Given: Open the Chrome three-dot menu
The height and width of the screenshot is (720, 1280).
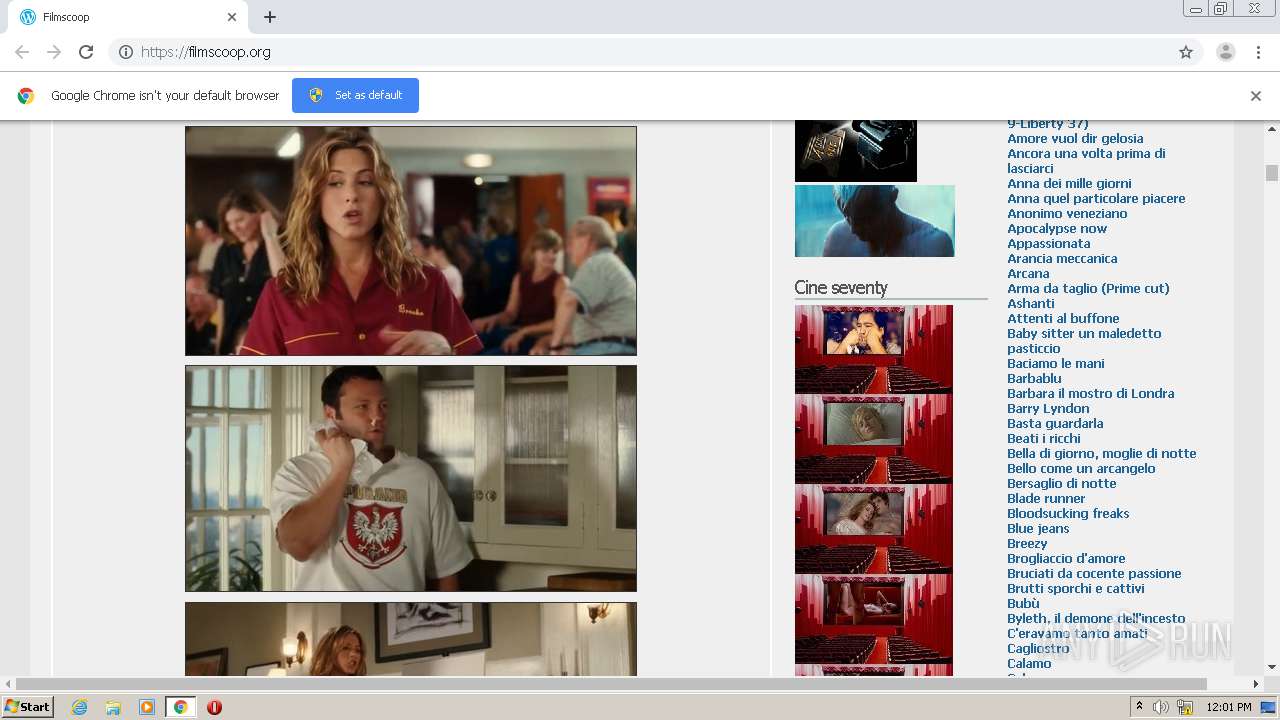Looking at the screenshot, I should pyautogui.click(x=1258, y=52).
